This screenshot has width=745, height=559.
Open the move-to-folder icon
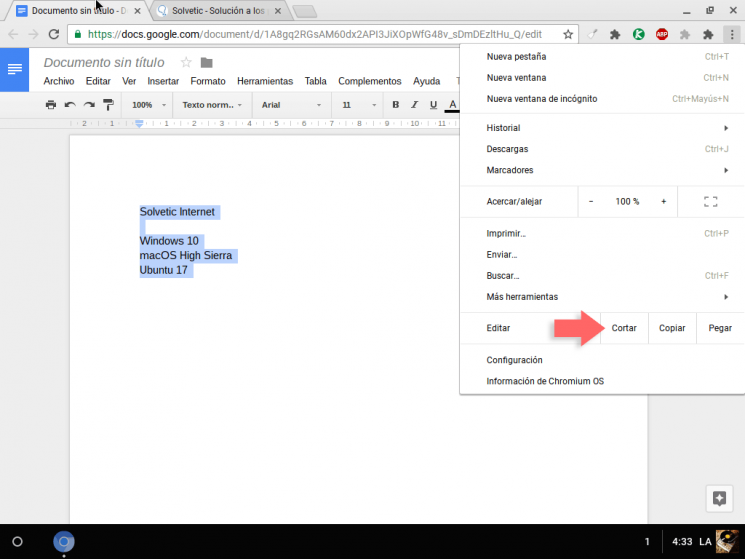[x=207, y=62]
